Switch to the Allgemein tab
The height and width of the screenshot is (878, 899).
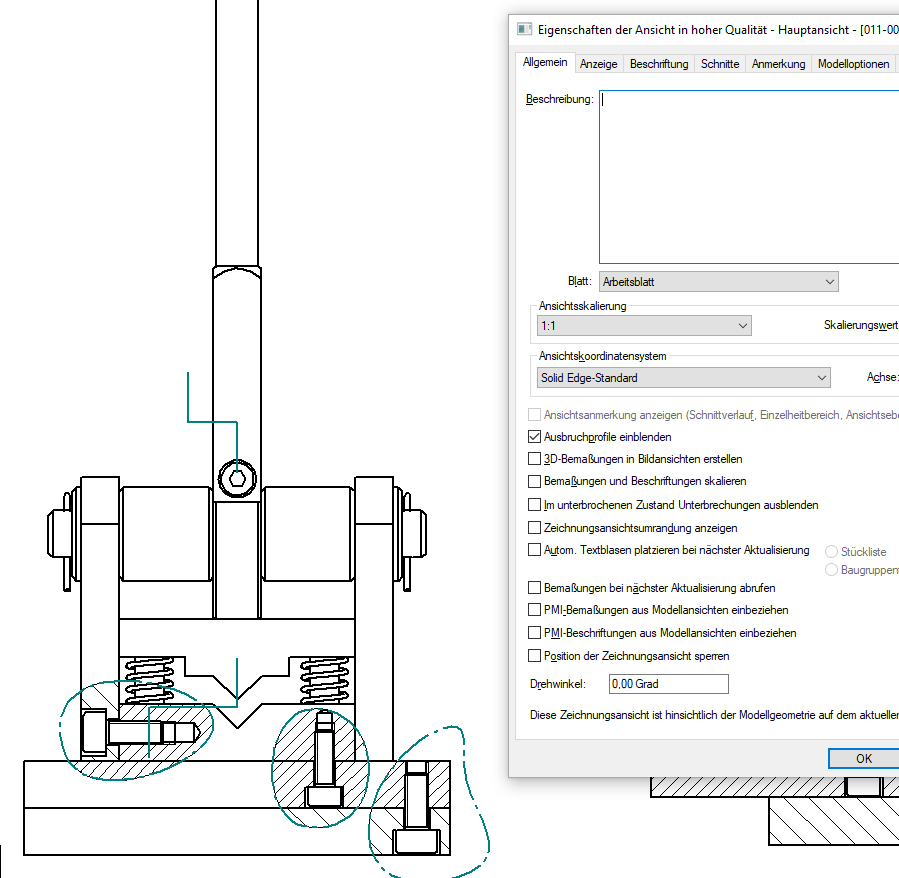(545, 63)
